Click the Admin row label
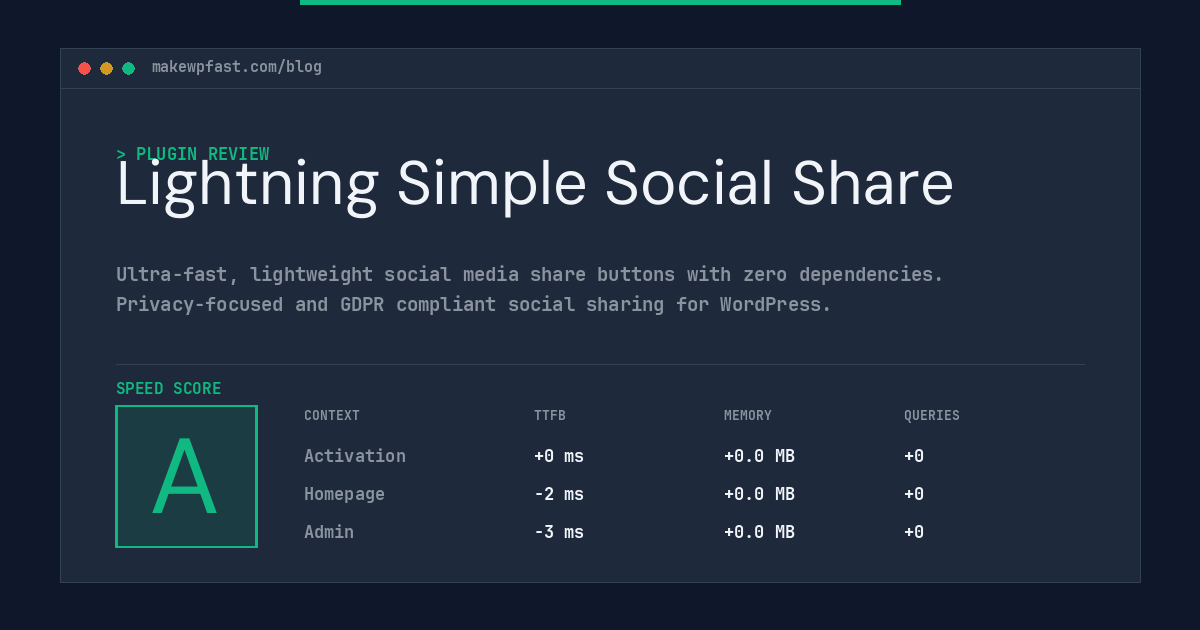 pyautogui.click(x=329, y=532)
